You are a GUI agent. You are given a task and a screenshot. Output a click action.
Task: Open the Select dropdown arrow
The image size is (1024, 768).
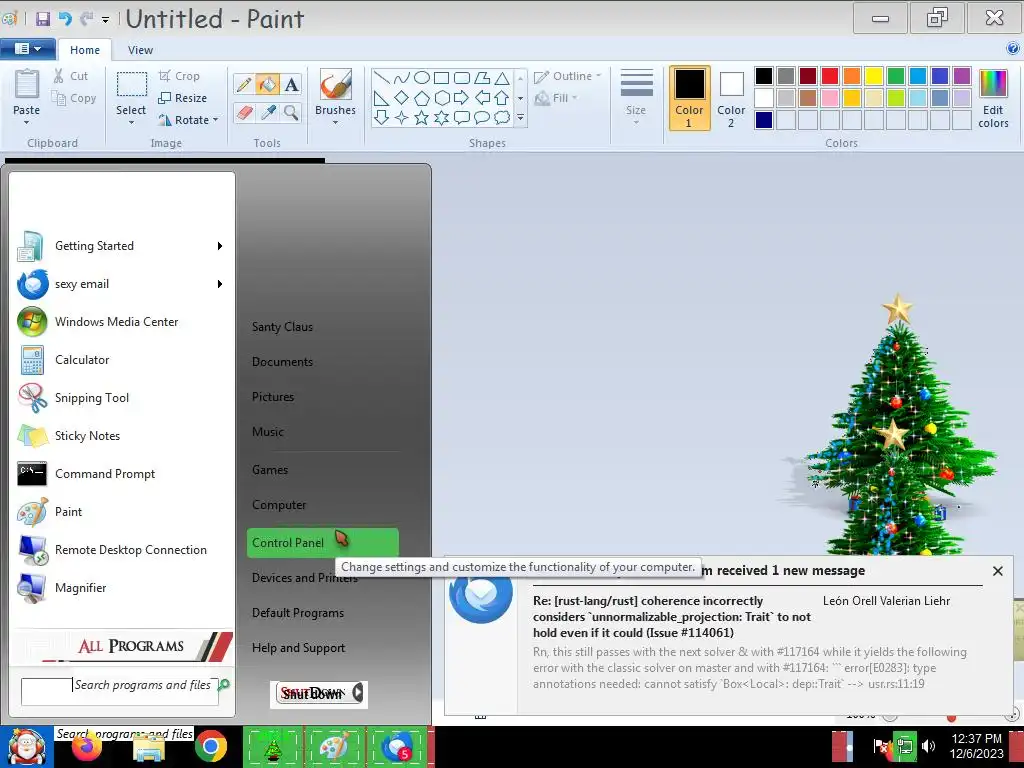tap(131, 123)
